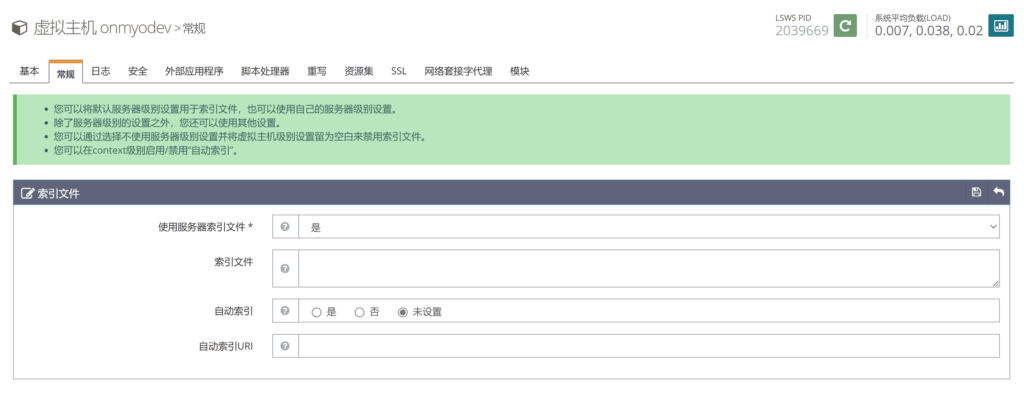
Task: Open the 使用服务器索引文件 dropdown
Action: 649,228
